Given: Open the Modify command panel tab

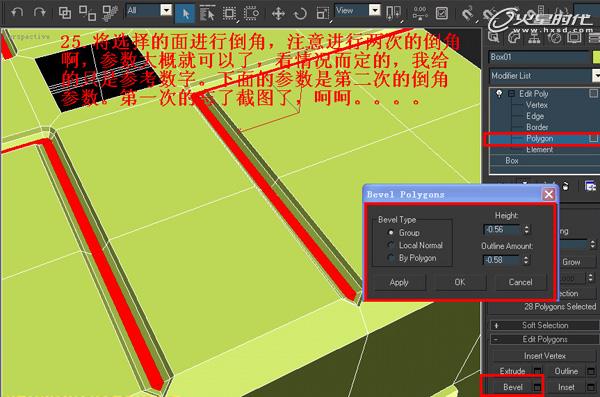Looking at the screenshot, I should 513,37.
